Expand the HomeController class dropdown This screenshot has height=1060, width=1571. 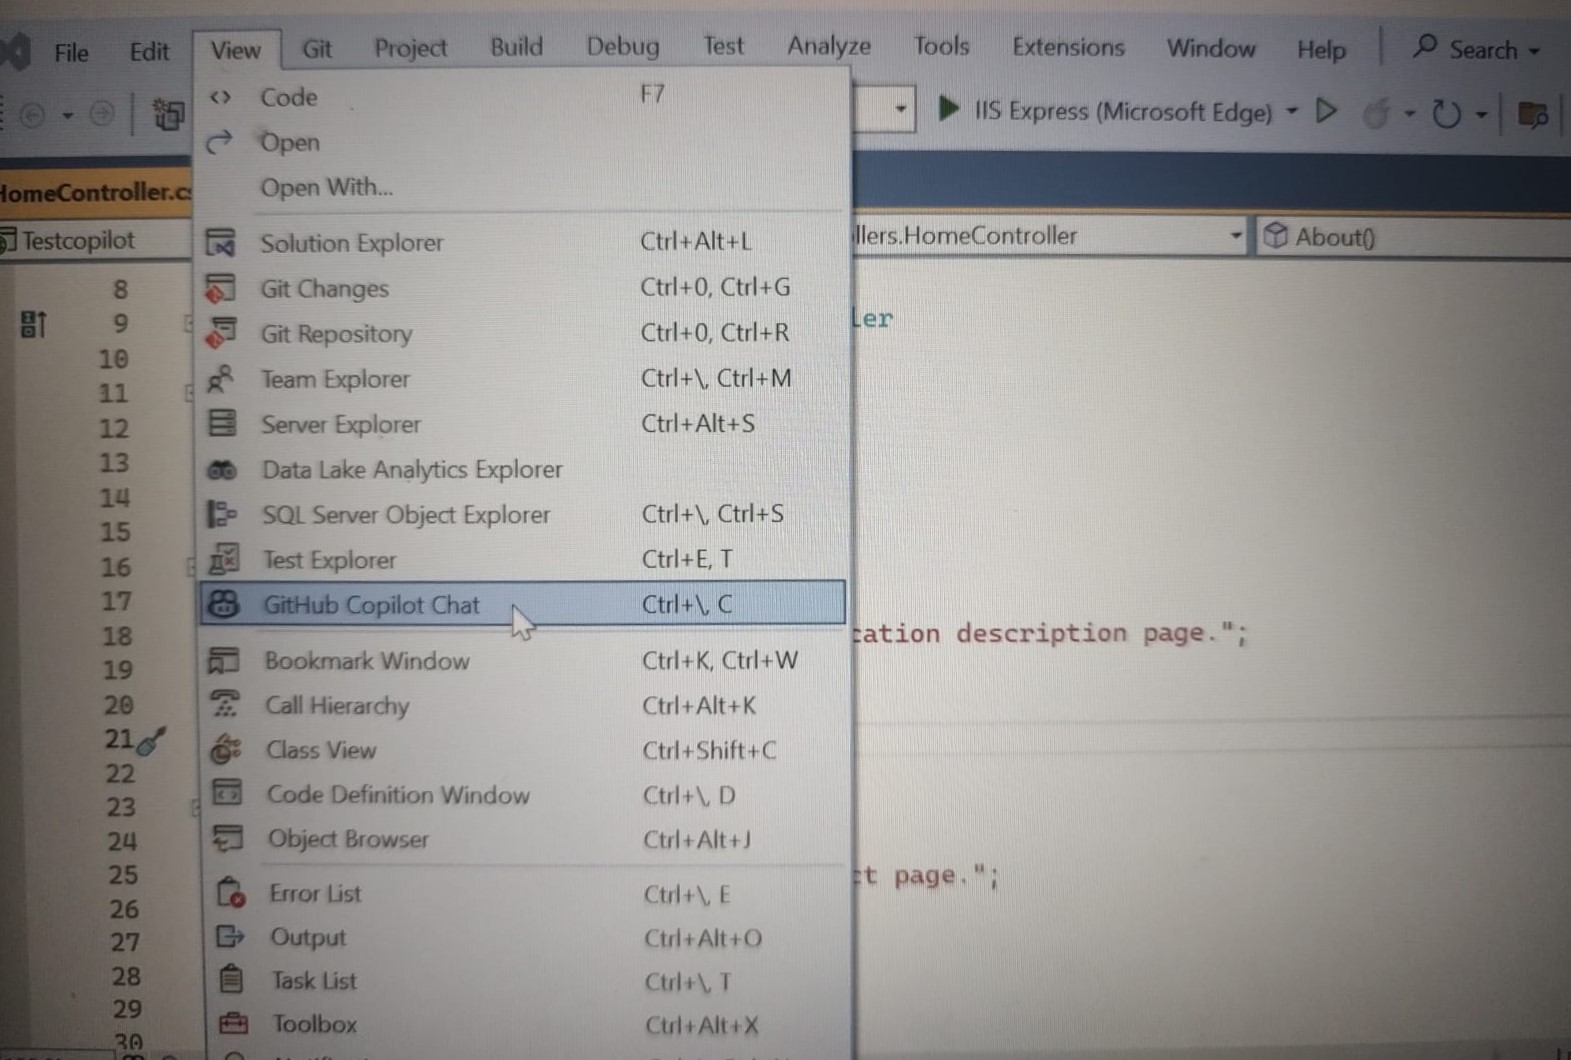[x=1235, y=237]
